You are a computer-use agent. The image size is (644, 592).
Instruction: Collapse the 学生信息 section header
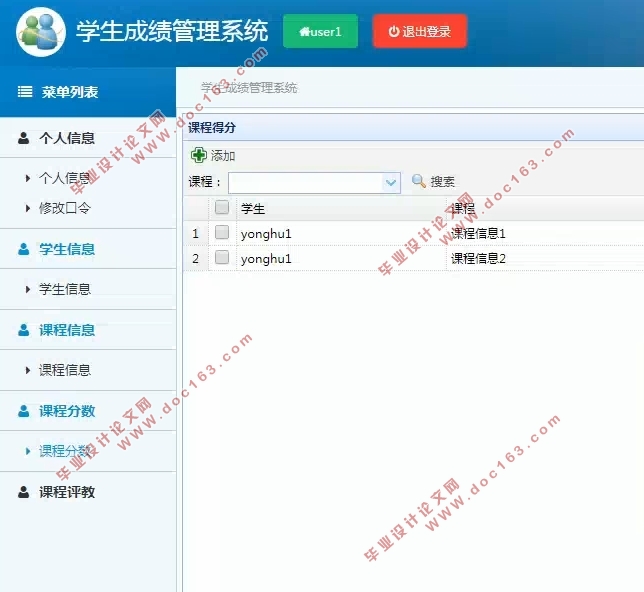88,249
